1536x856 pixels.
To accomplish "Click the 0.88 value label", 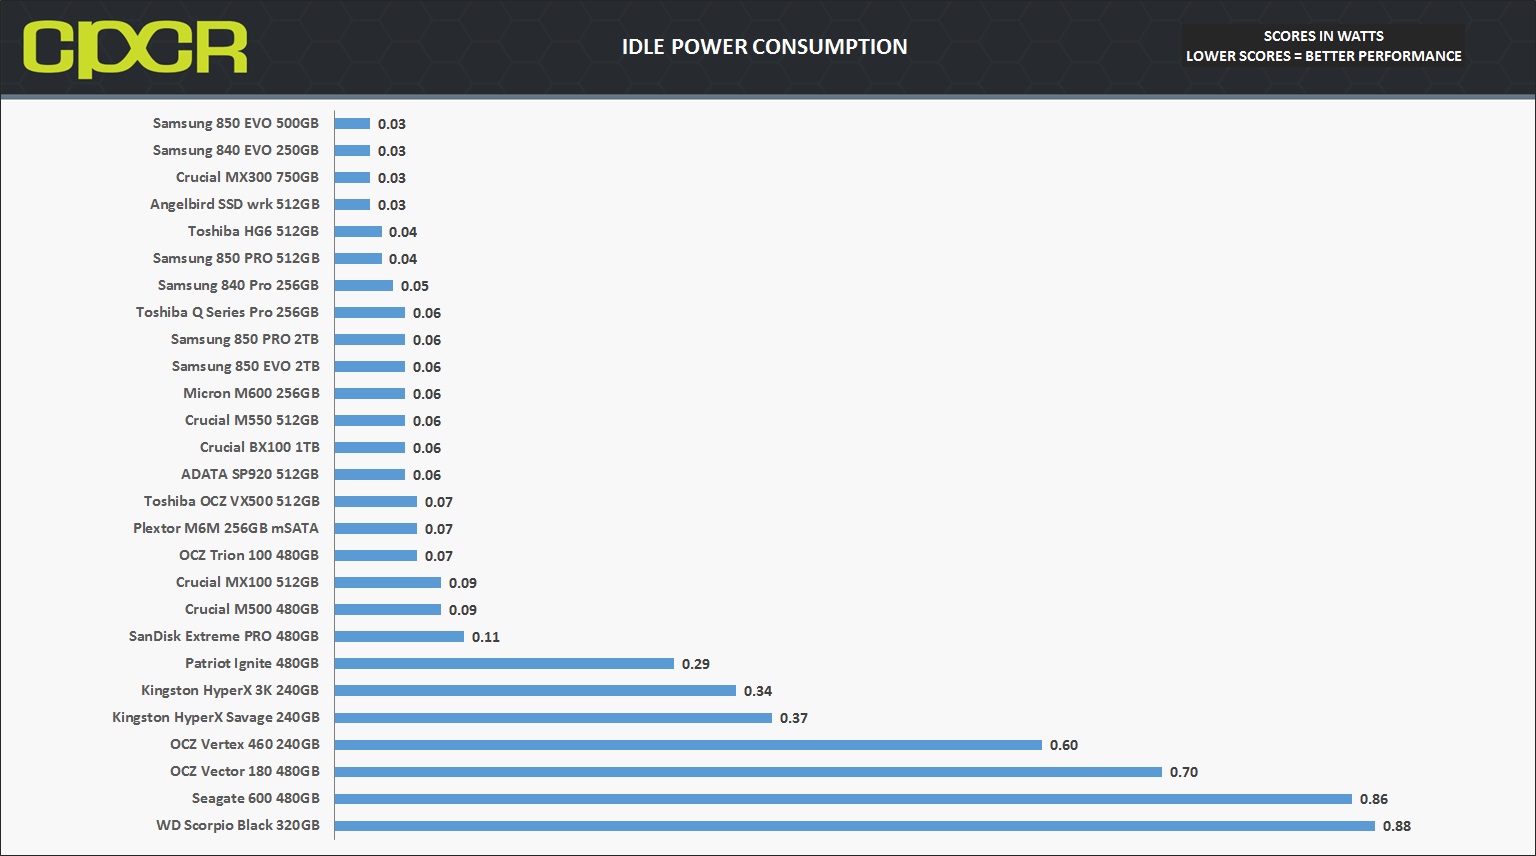I will pyautogui.click(x=1397, y=826).
